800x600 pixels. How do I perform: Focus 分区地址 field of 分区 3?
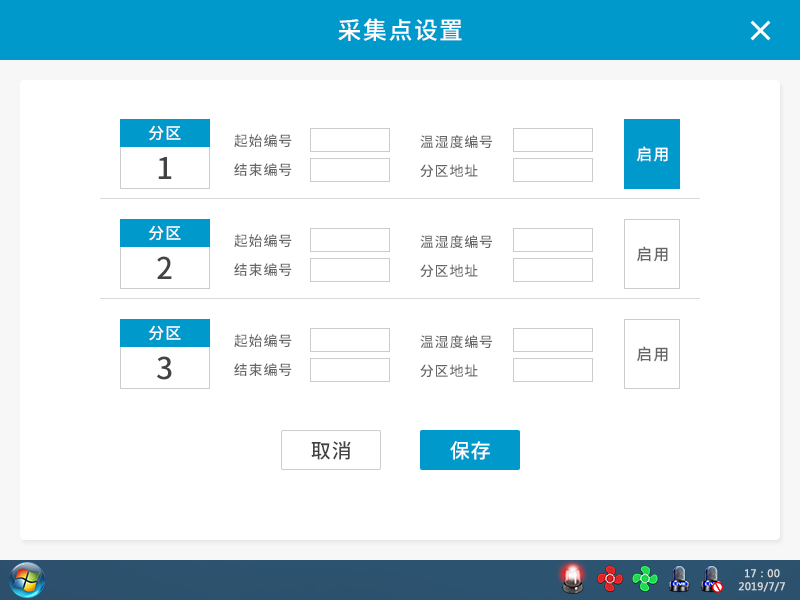click(553, 370)
